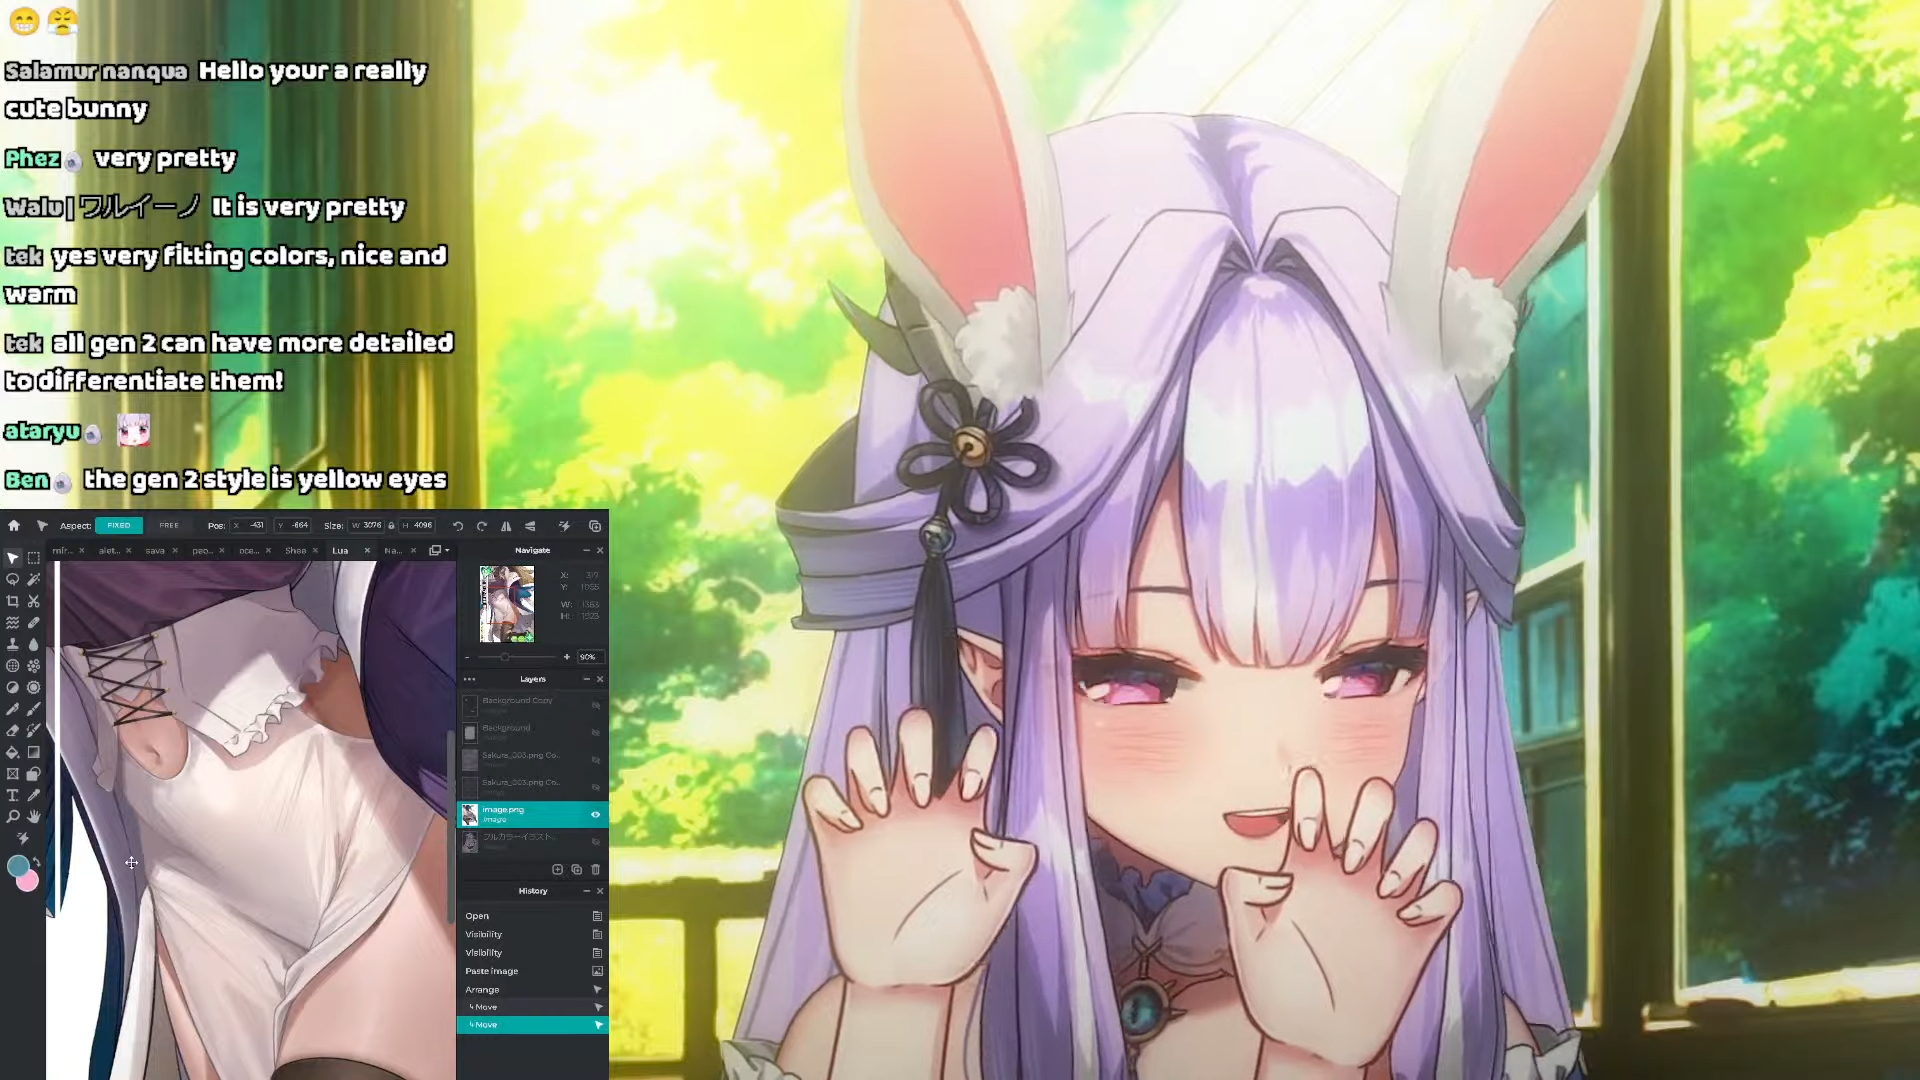1920x1080 pixels.
Task: Select the Paste image history step
Action: (533, 971)
